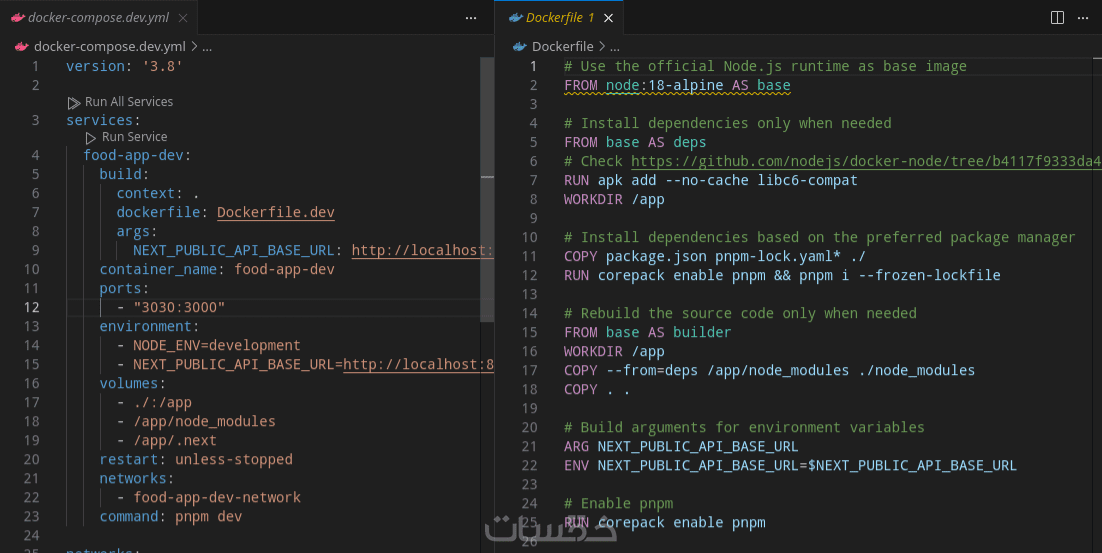
Task: Open more actions menu for right editor group
Action: point(1083,18)
